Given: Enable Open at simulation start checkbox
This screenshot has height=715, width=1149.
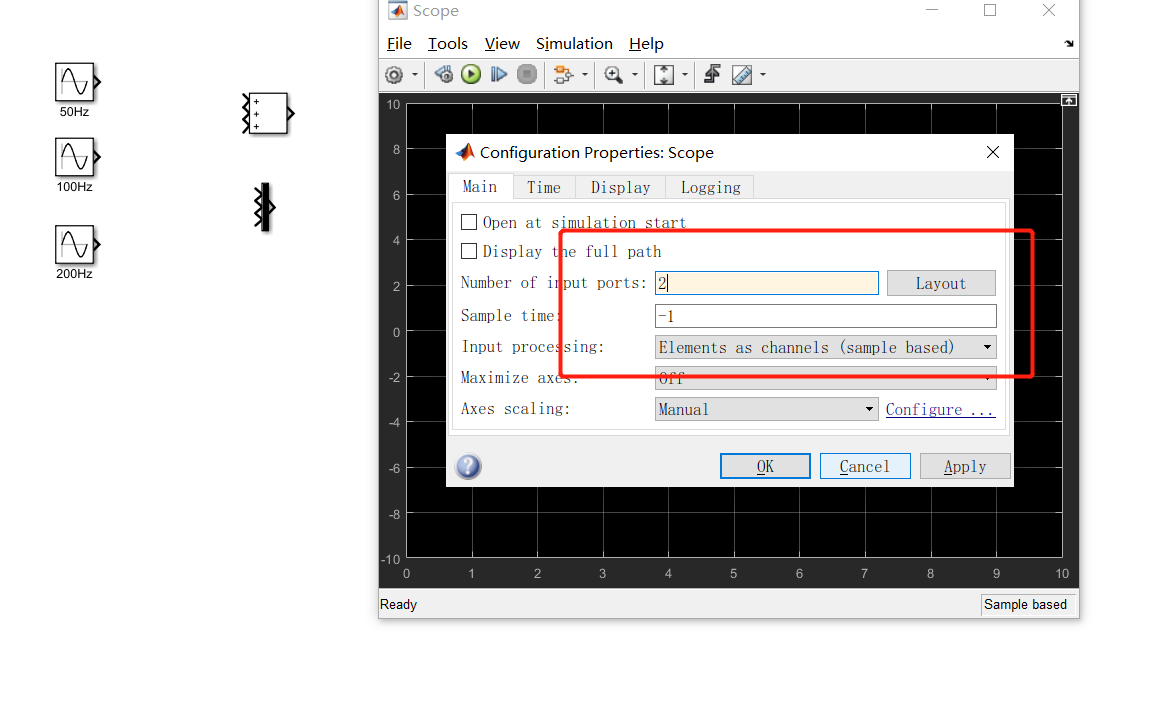Looking at the screenshot, I should 469,222.
